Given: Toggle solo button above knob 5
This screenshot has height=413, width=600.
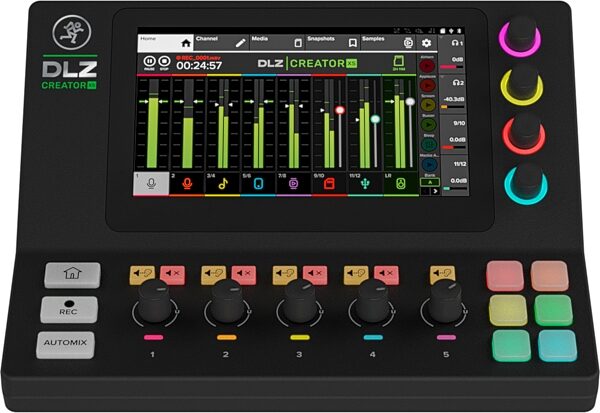Looking at the screenshot, I should [443, 274].
